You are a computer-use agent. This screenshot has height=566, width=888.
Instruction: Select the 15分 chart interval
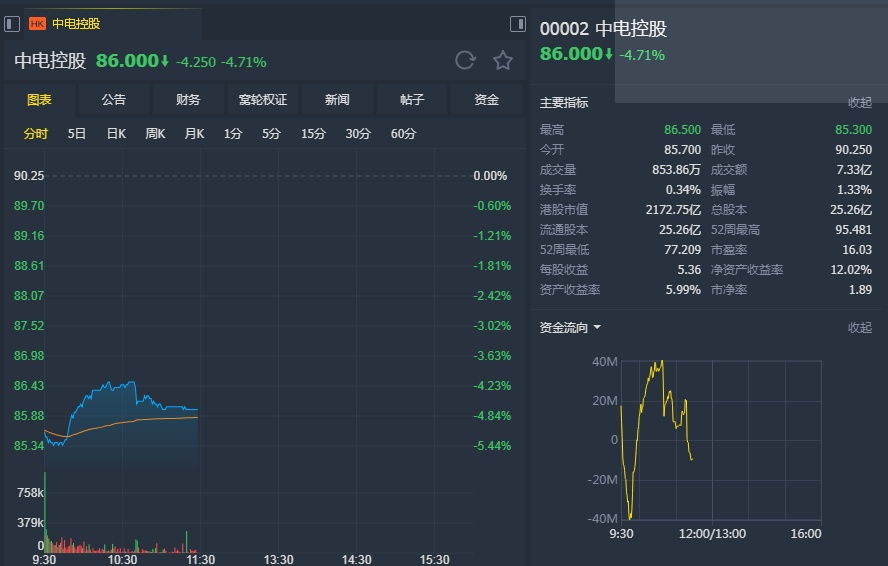[x=313, y=134]
